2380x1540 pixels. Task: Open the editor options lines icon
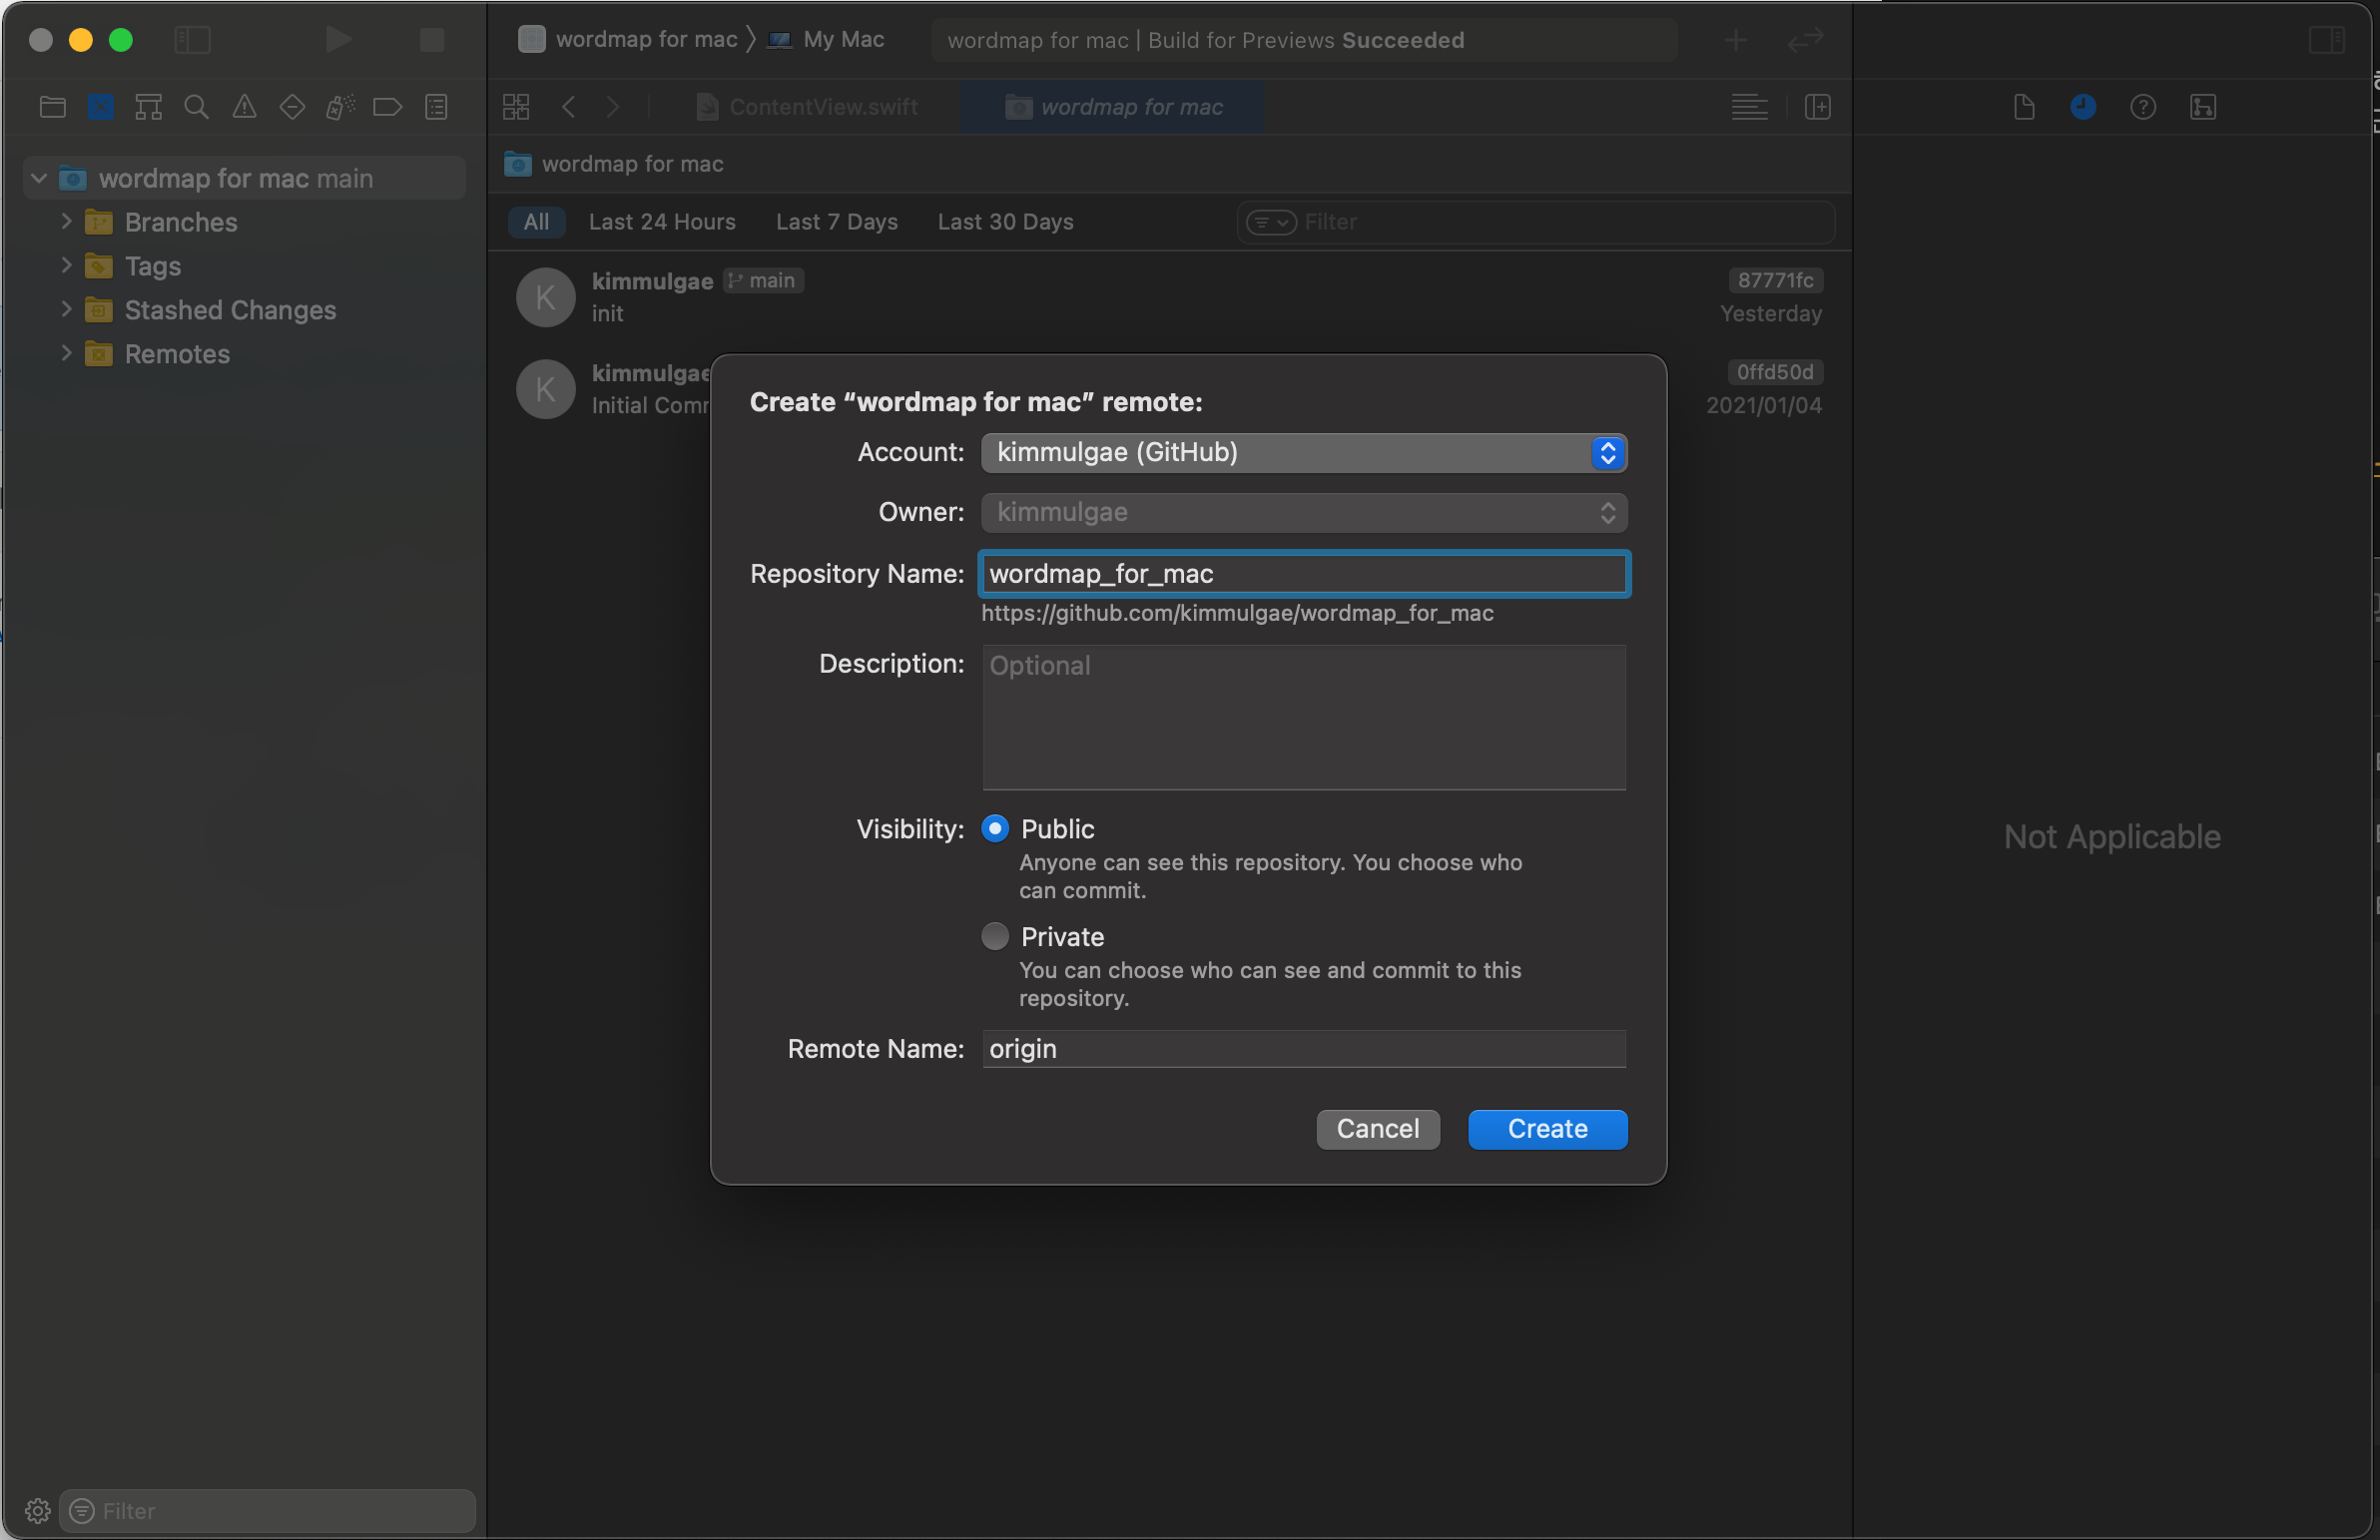coord(1749,107)
